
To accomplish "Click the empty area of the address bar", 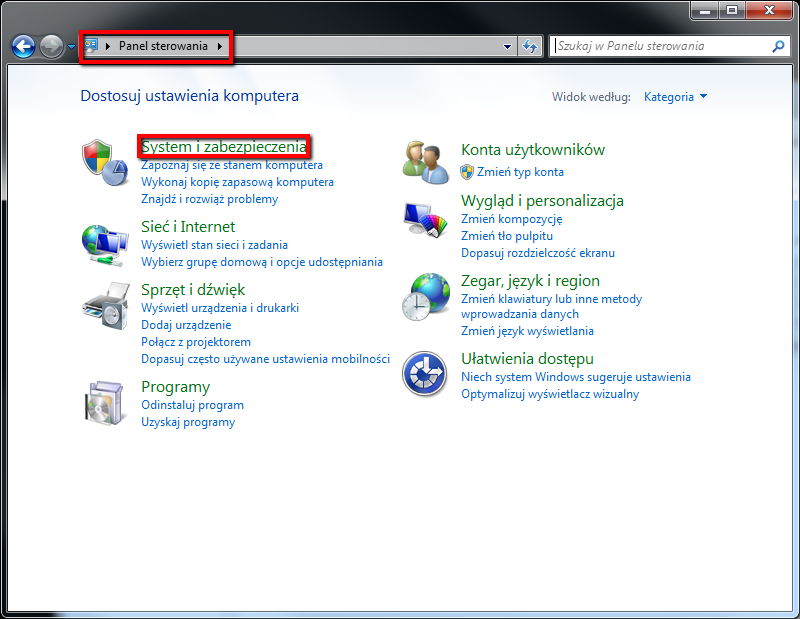I will (365, 46).
